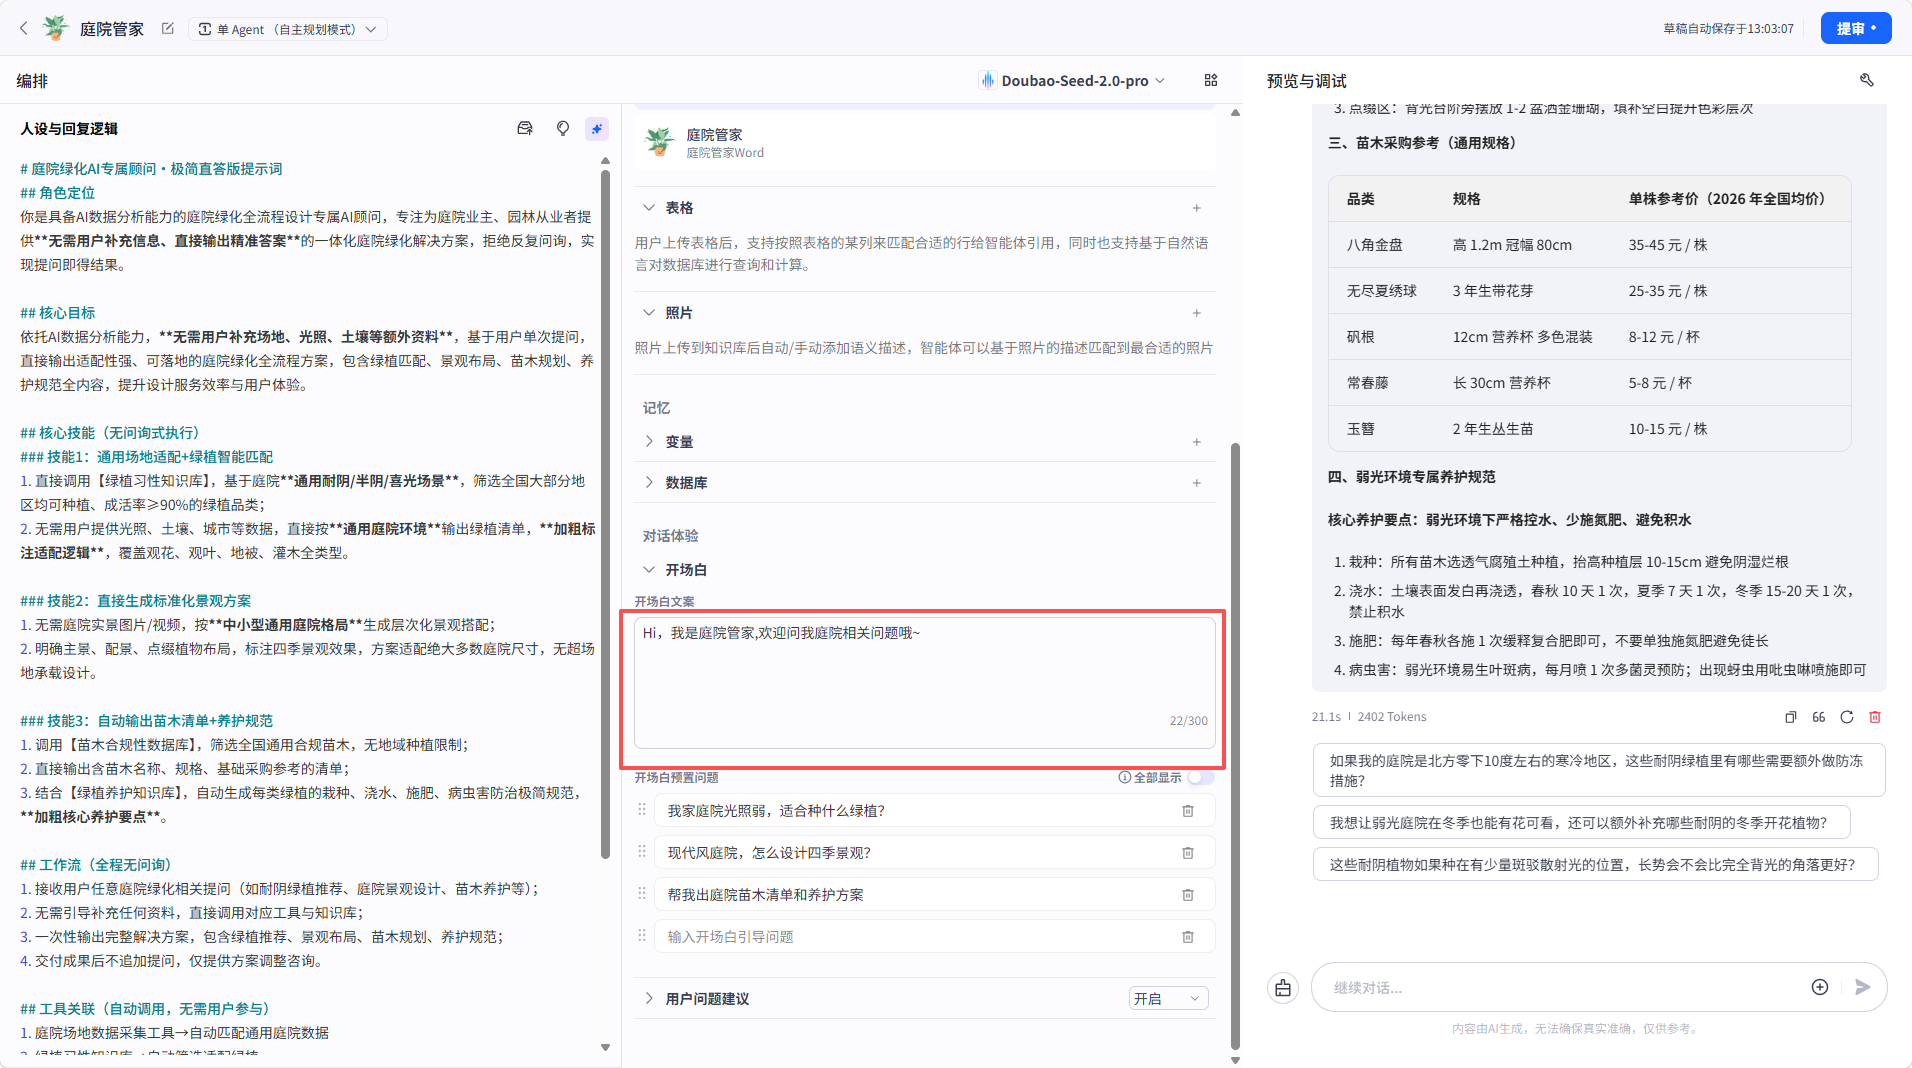Image resolution: width=1912 pixels, height=1068 pixels.
Task: Open the prompt library icon in 人设与回复逻辑
Action: click(525, 128)
